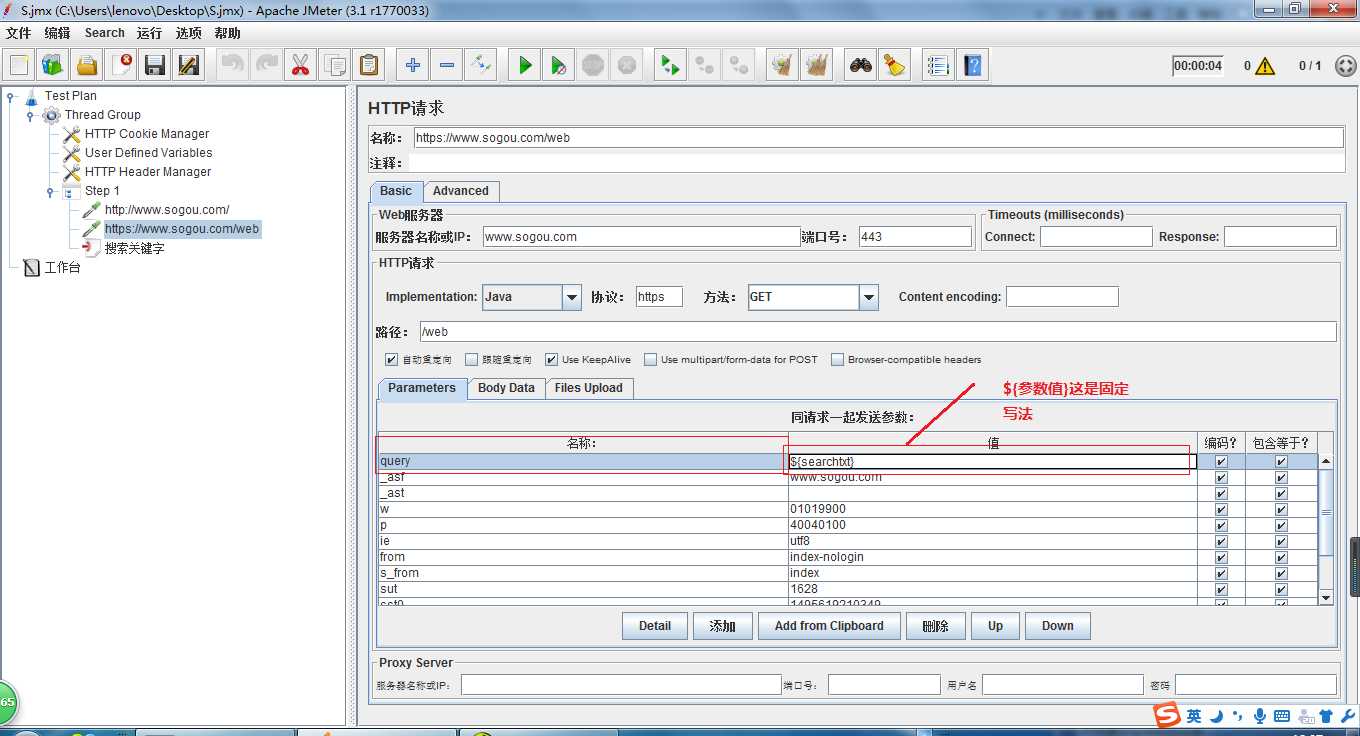
Task: Open the Templates toolbar icon
Action: [x=53, y=65]
